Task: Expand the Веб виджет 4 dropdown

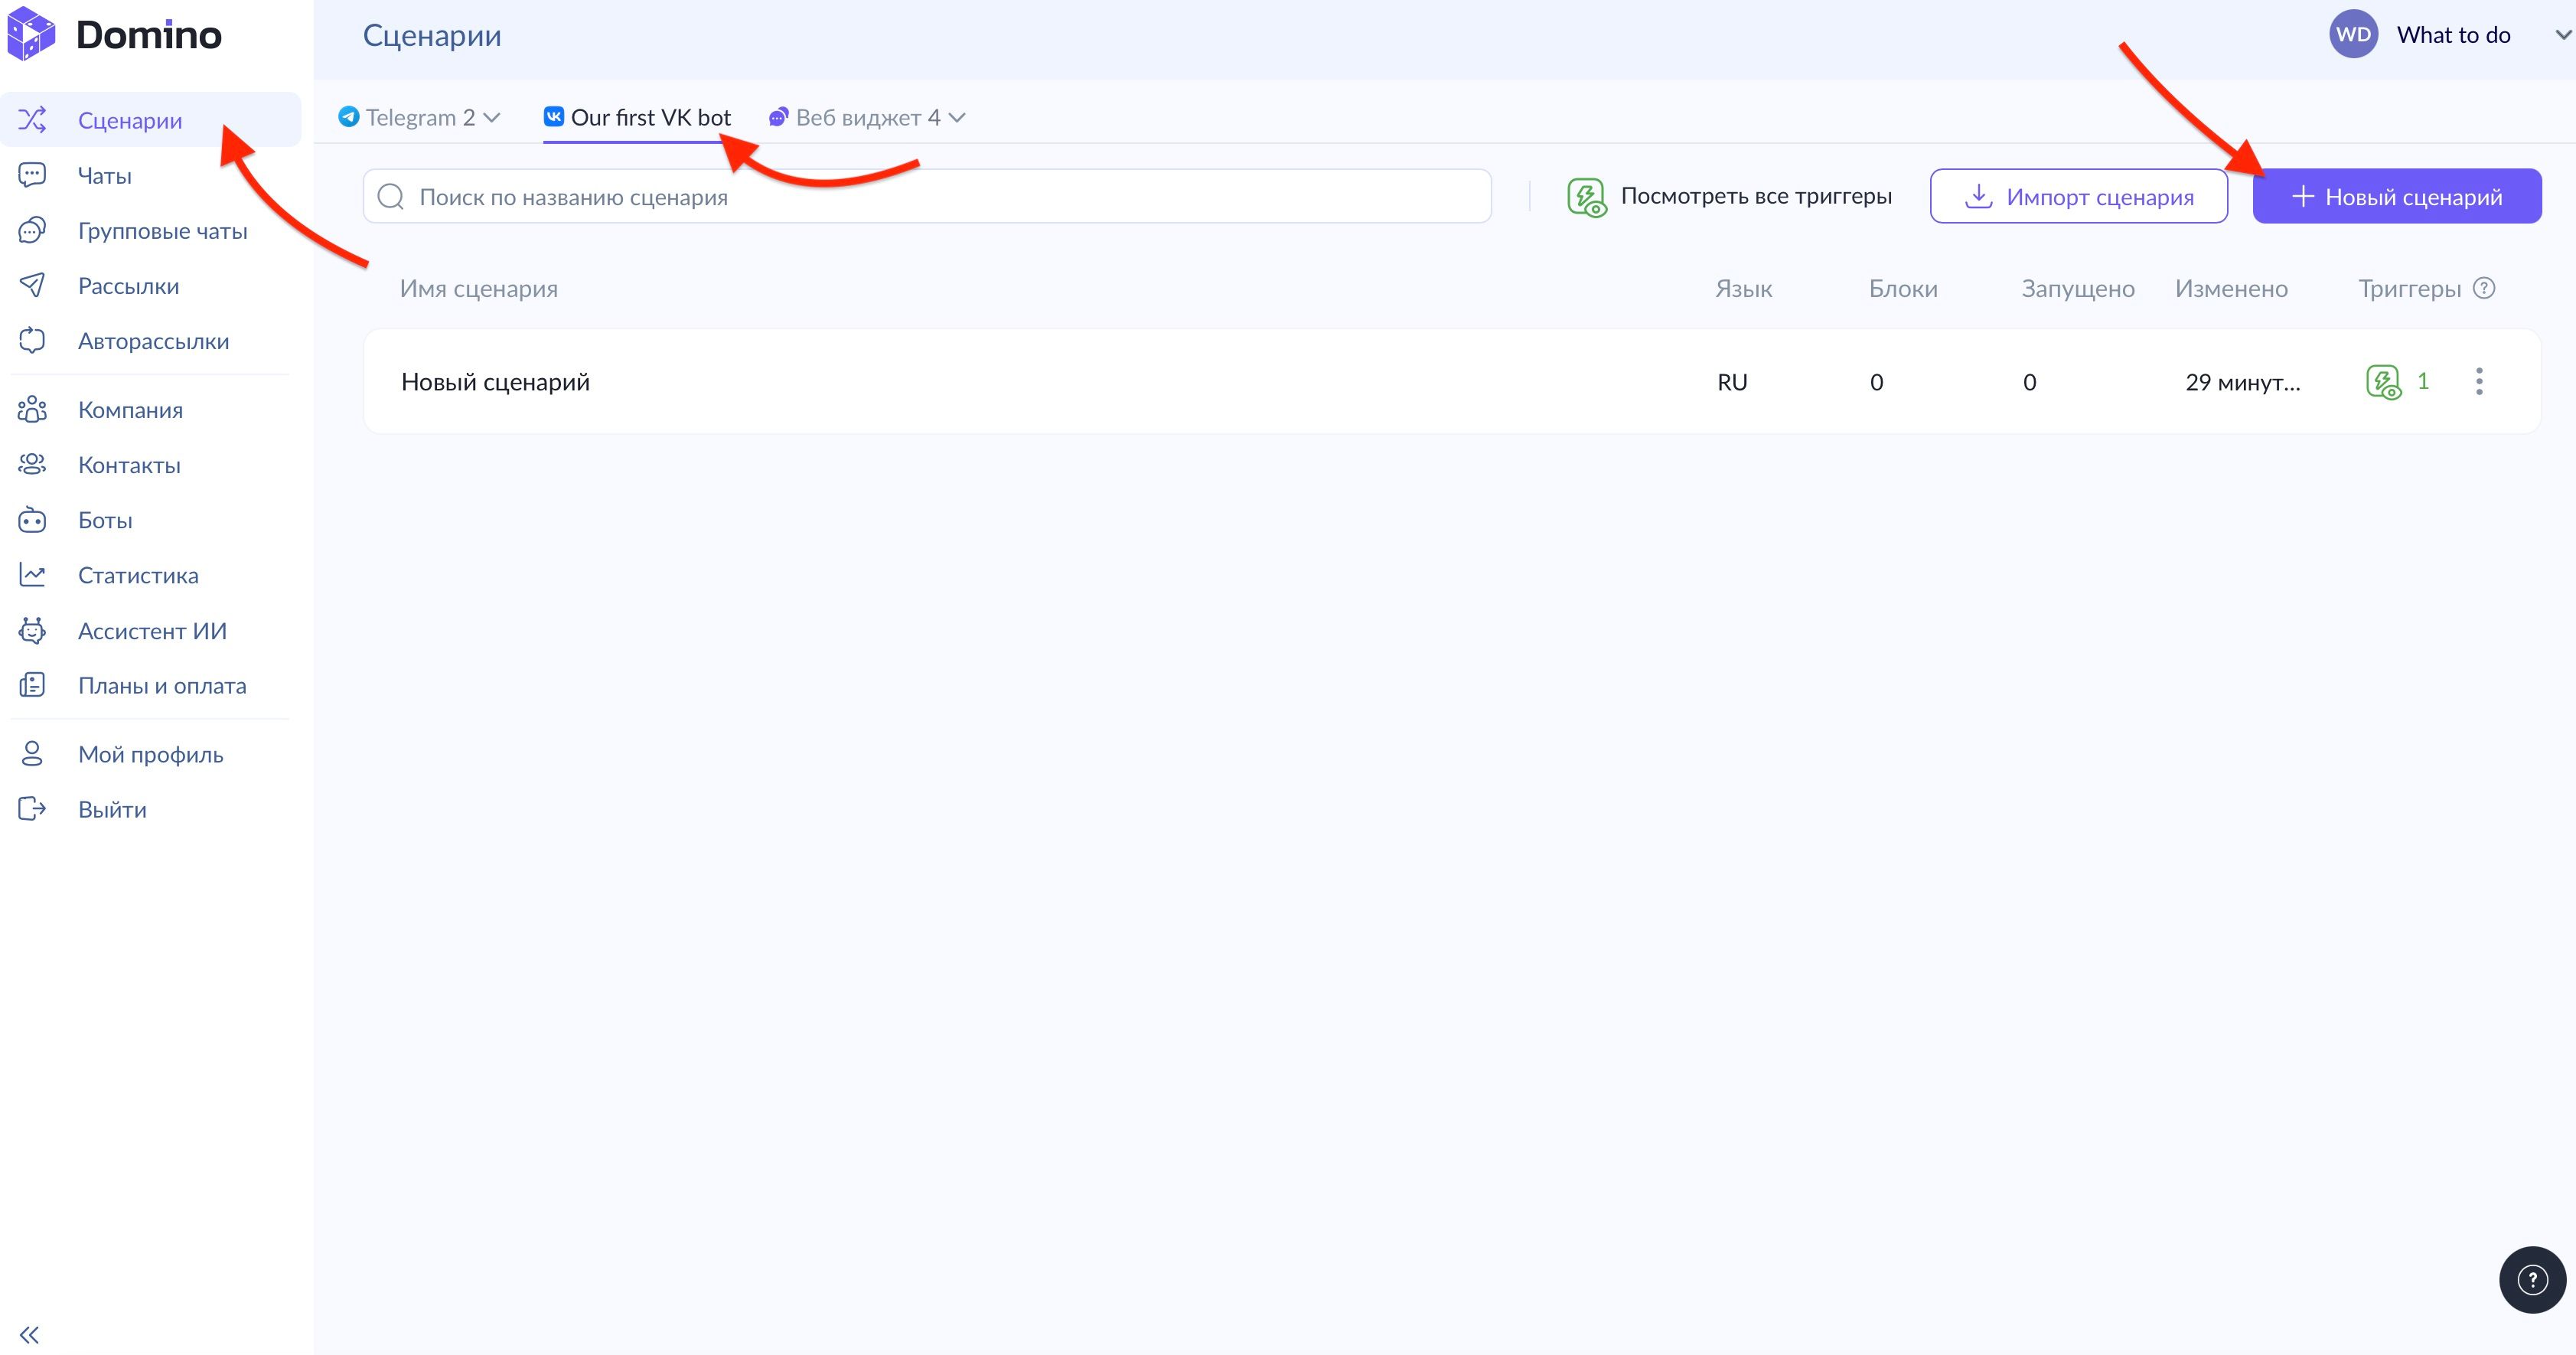Action: [957, 118]
